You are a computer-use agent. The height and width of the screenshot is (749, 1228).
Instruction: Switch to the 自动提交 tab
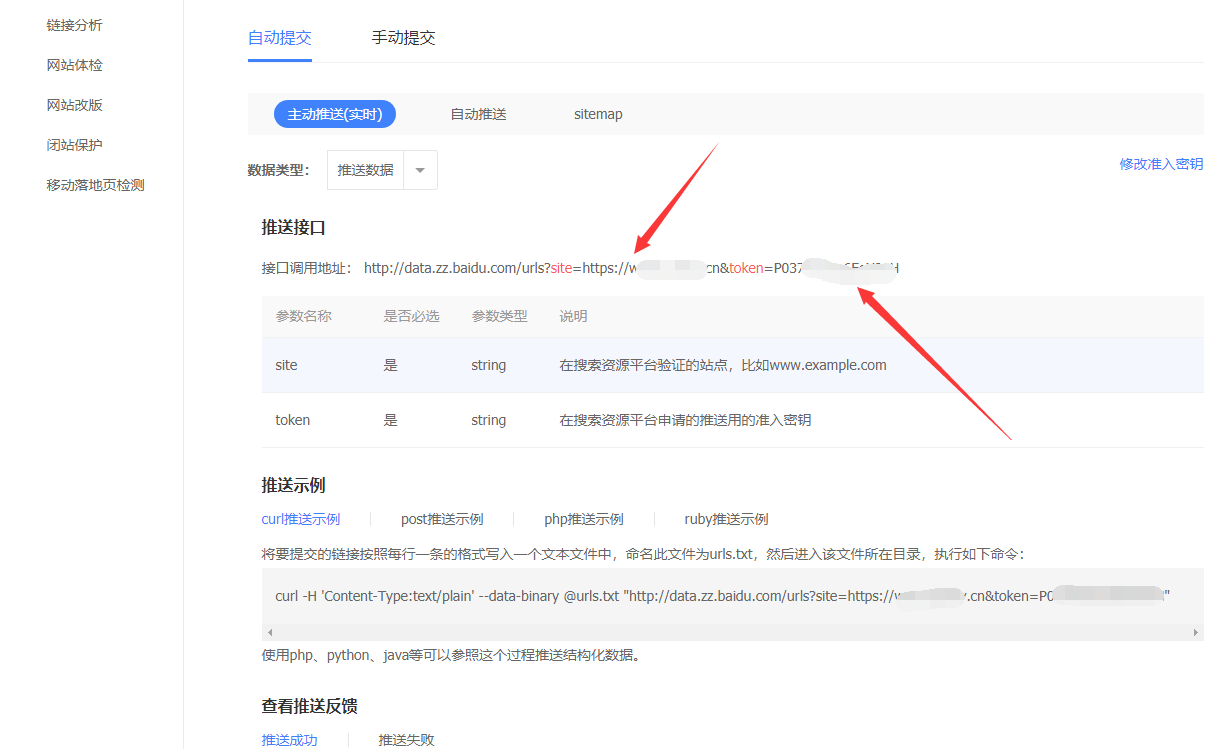(280, 38)
